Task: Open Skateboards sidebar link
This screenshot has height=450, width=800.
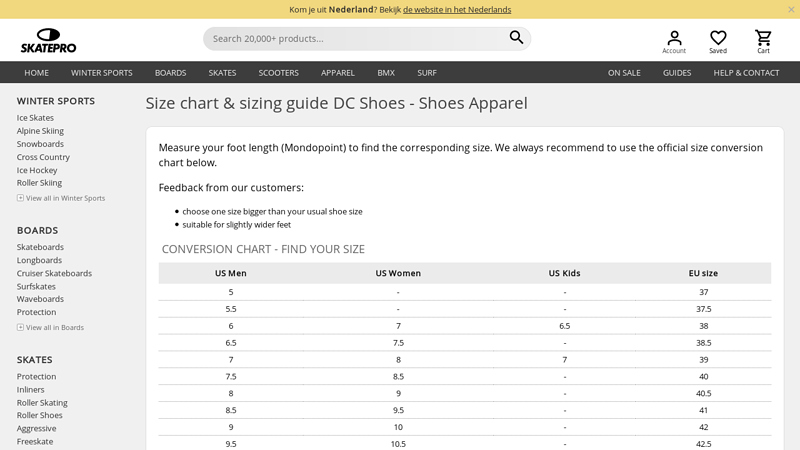Action: point(40,247)
